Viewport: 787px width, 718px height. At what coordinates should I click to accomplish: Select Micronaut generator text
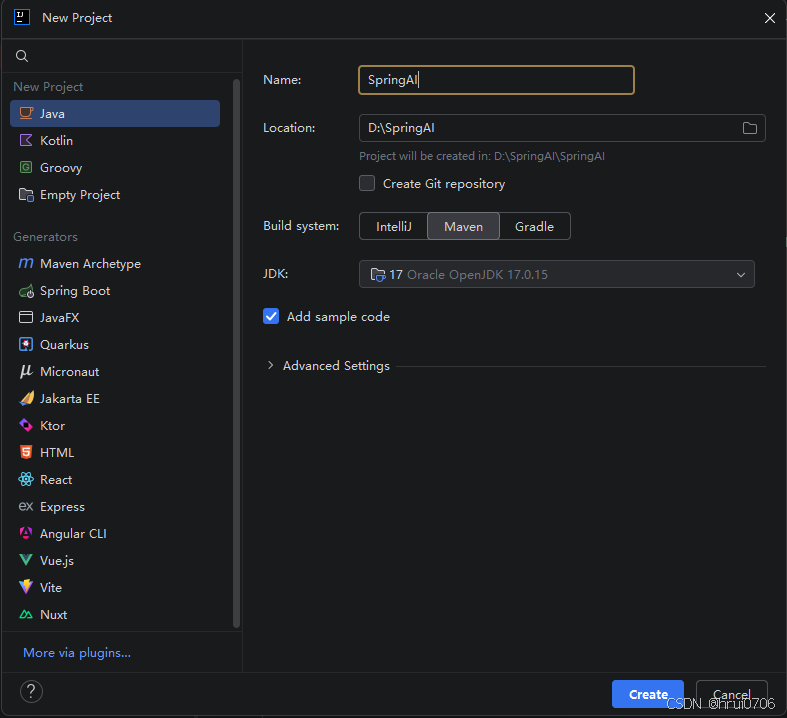[69, 372]
